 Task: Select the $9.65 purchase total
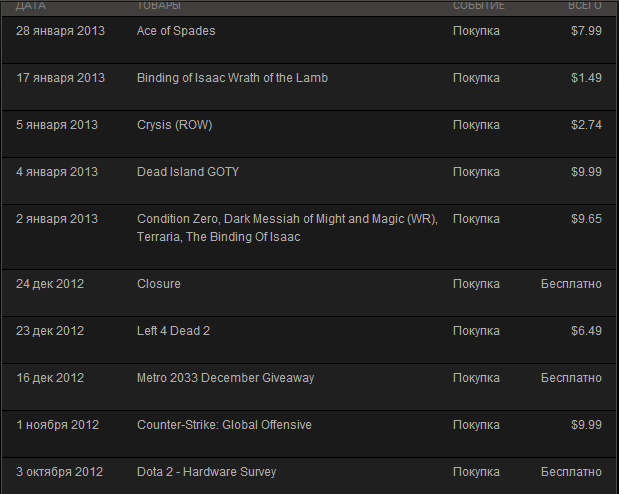click(x=586, y=219)
